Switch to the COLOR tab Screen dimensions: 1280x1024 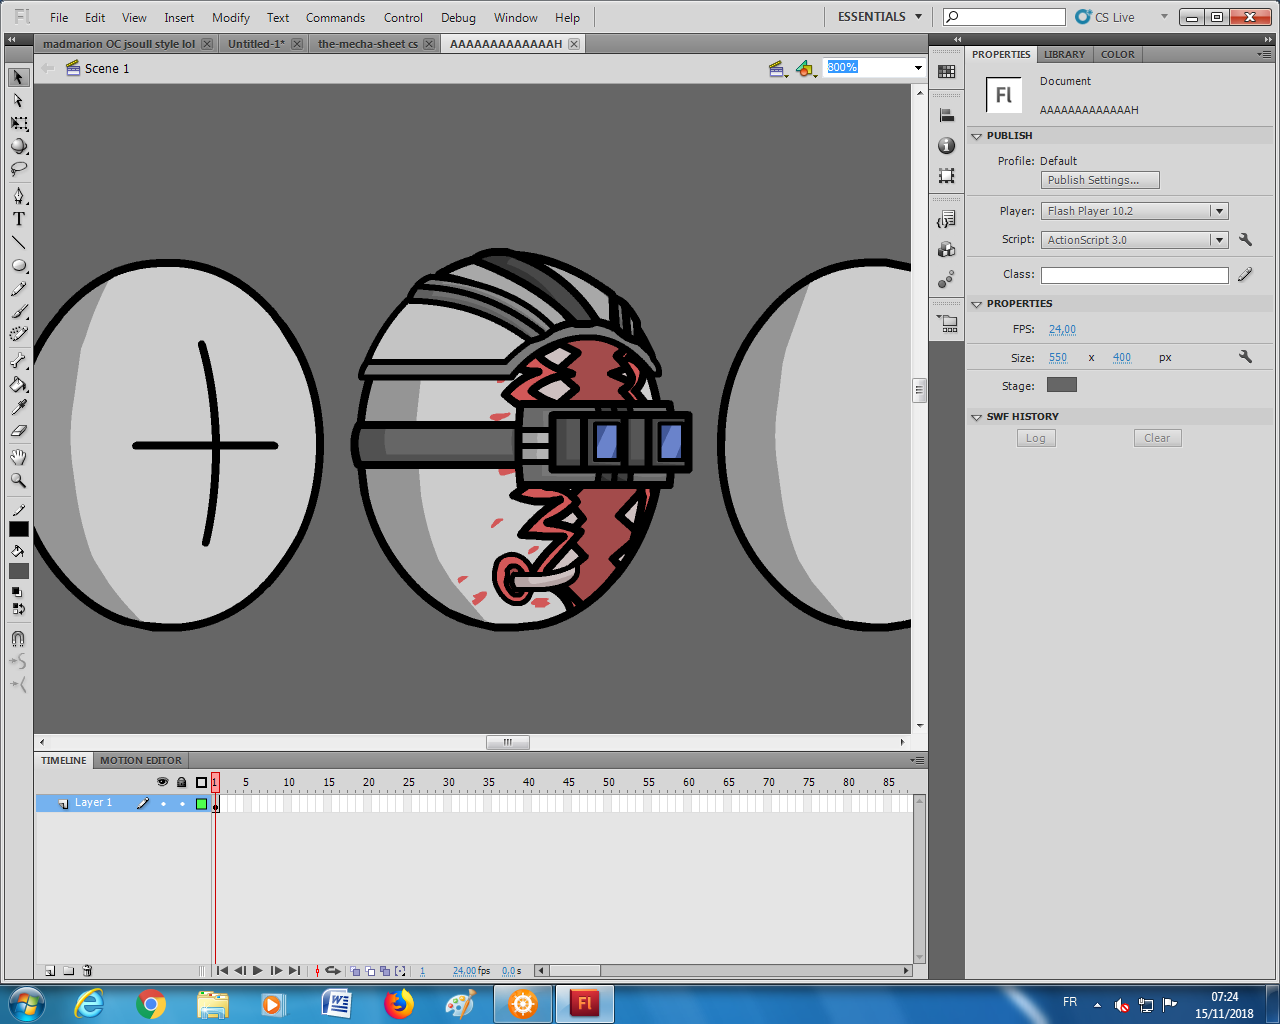(1118, 55)
